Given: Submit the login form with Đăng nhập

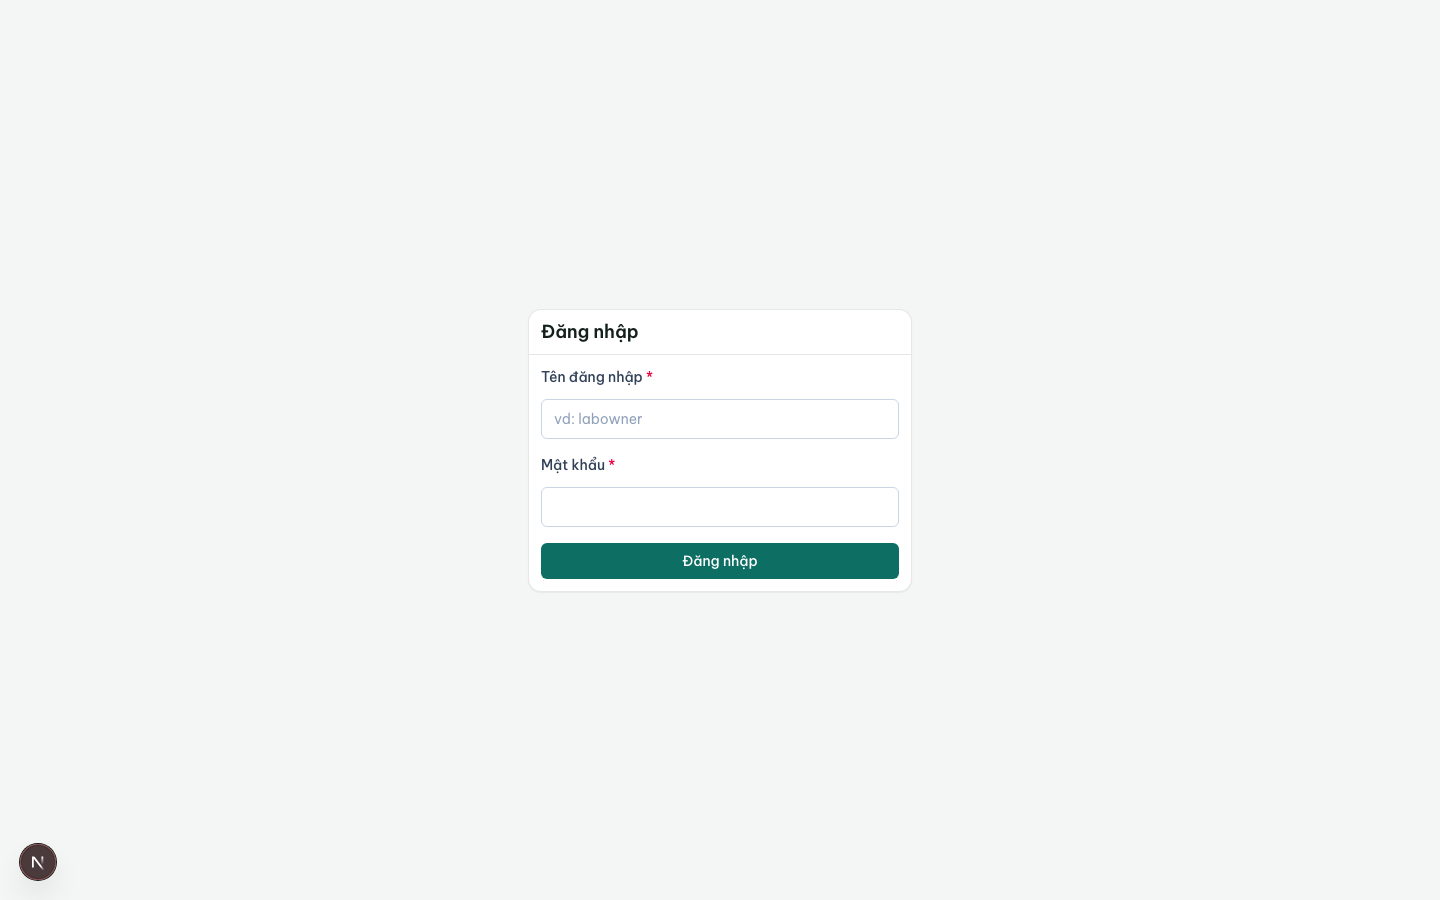Looking at the screenshot, I should (720, 561).
